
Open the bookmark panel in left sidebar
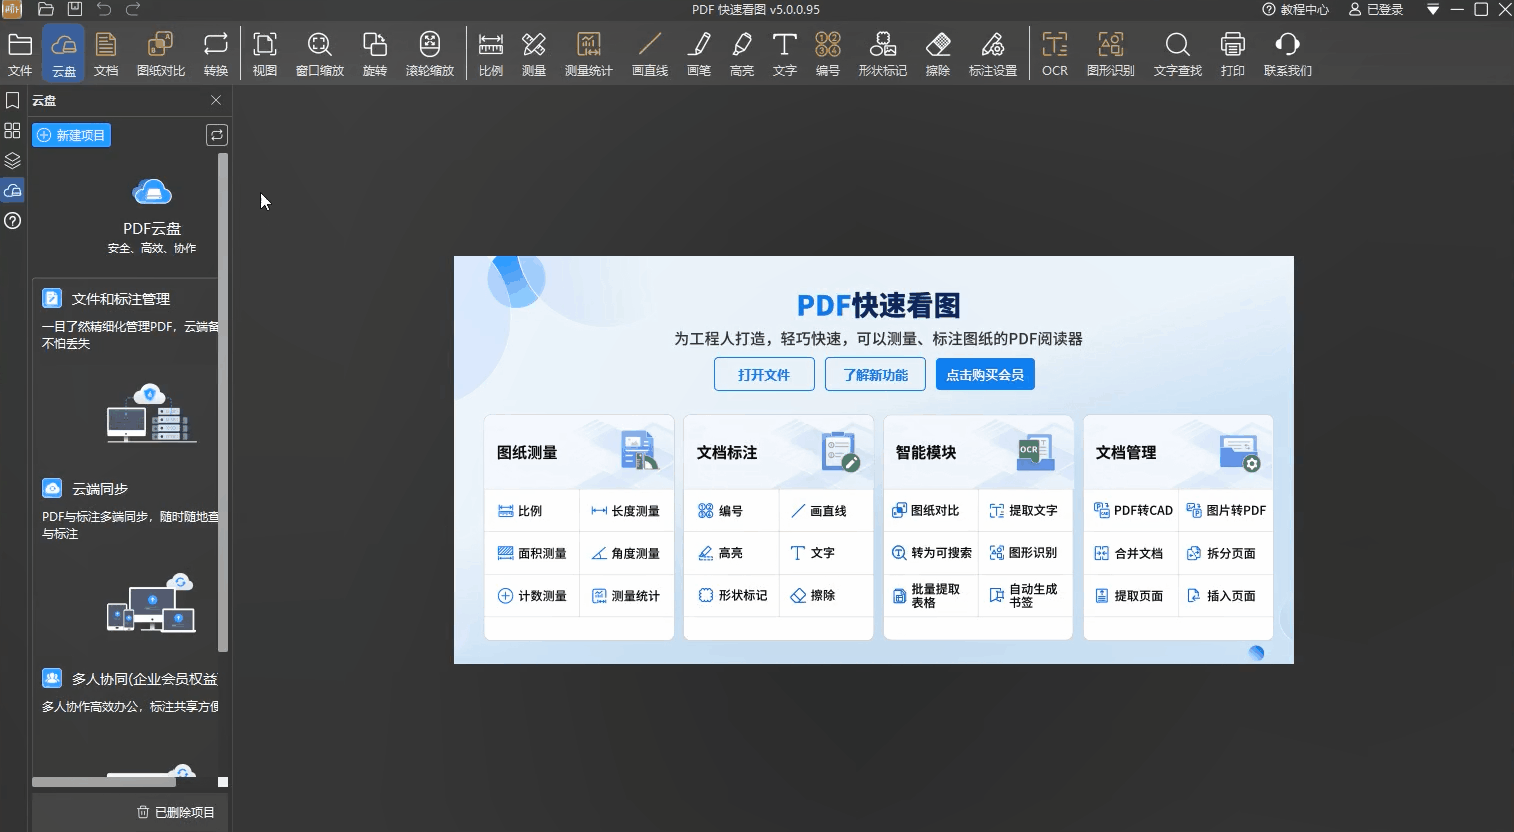(13, 101)
